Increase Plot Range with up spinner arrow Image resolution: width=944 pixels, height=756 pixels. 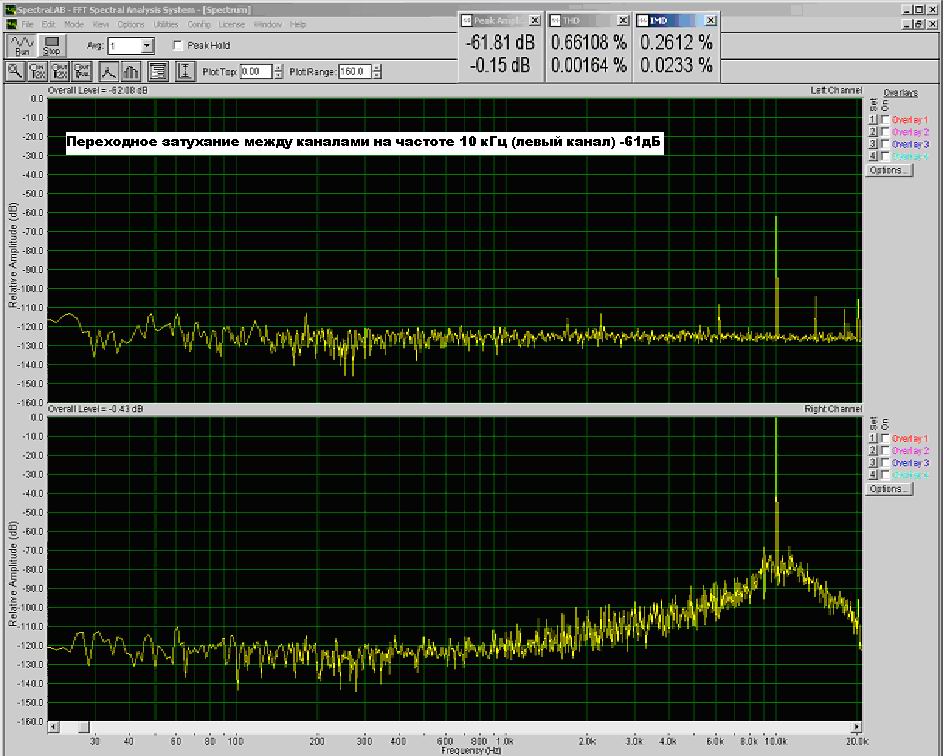coord(375,68)
